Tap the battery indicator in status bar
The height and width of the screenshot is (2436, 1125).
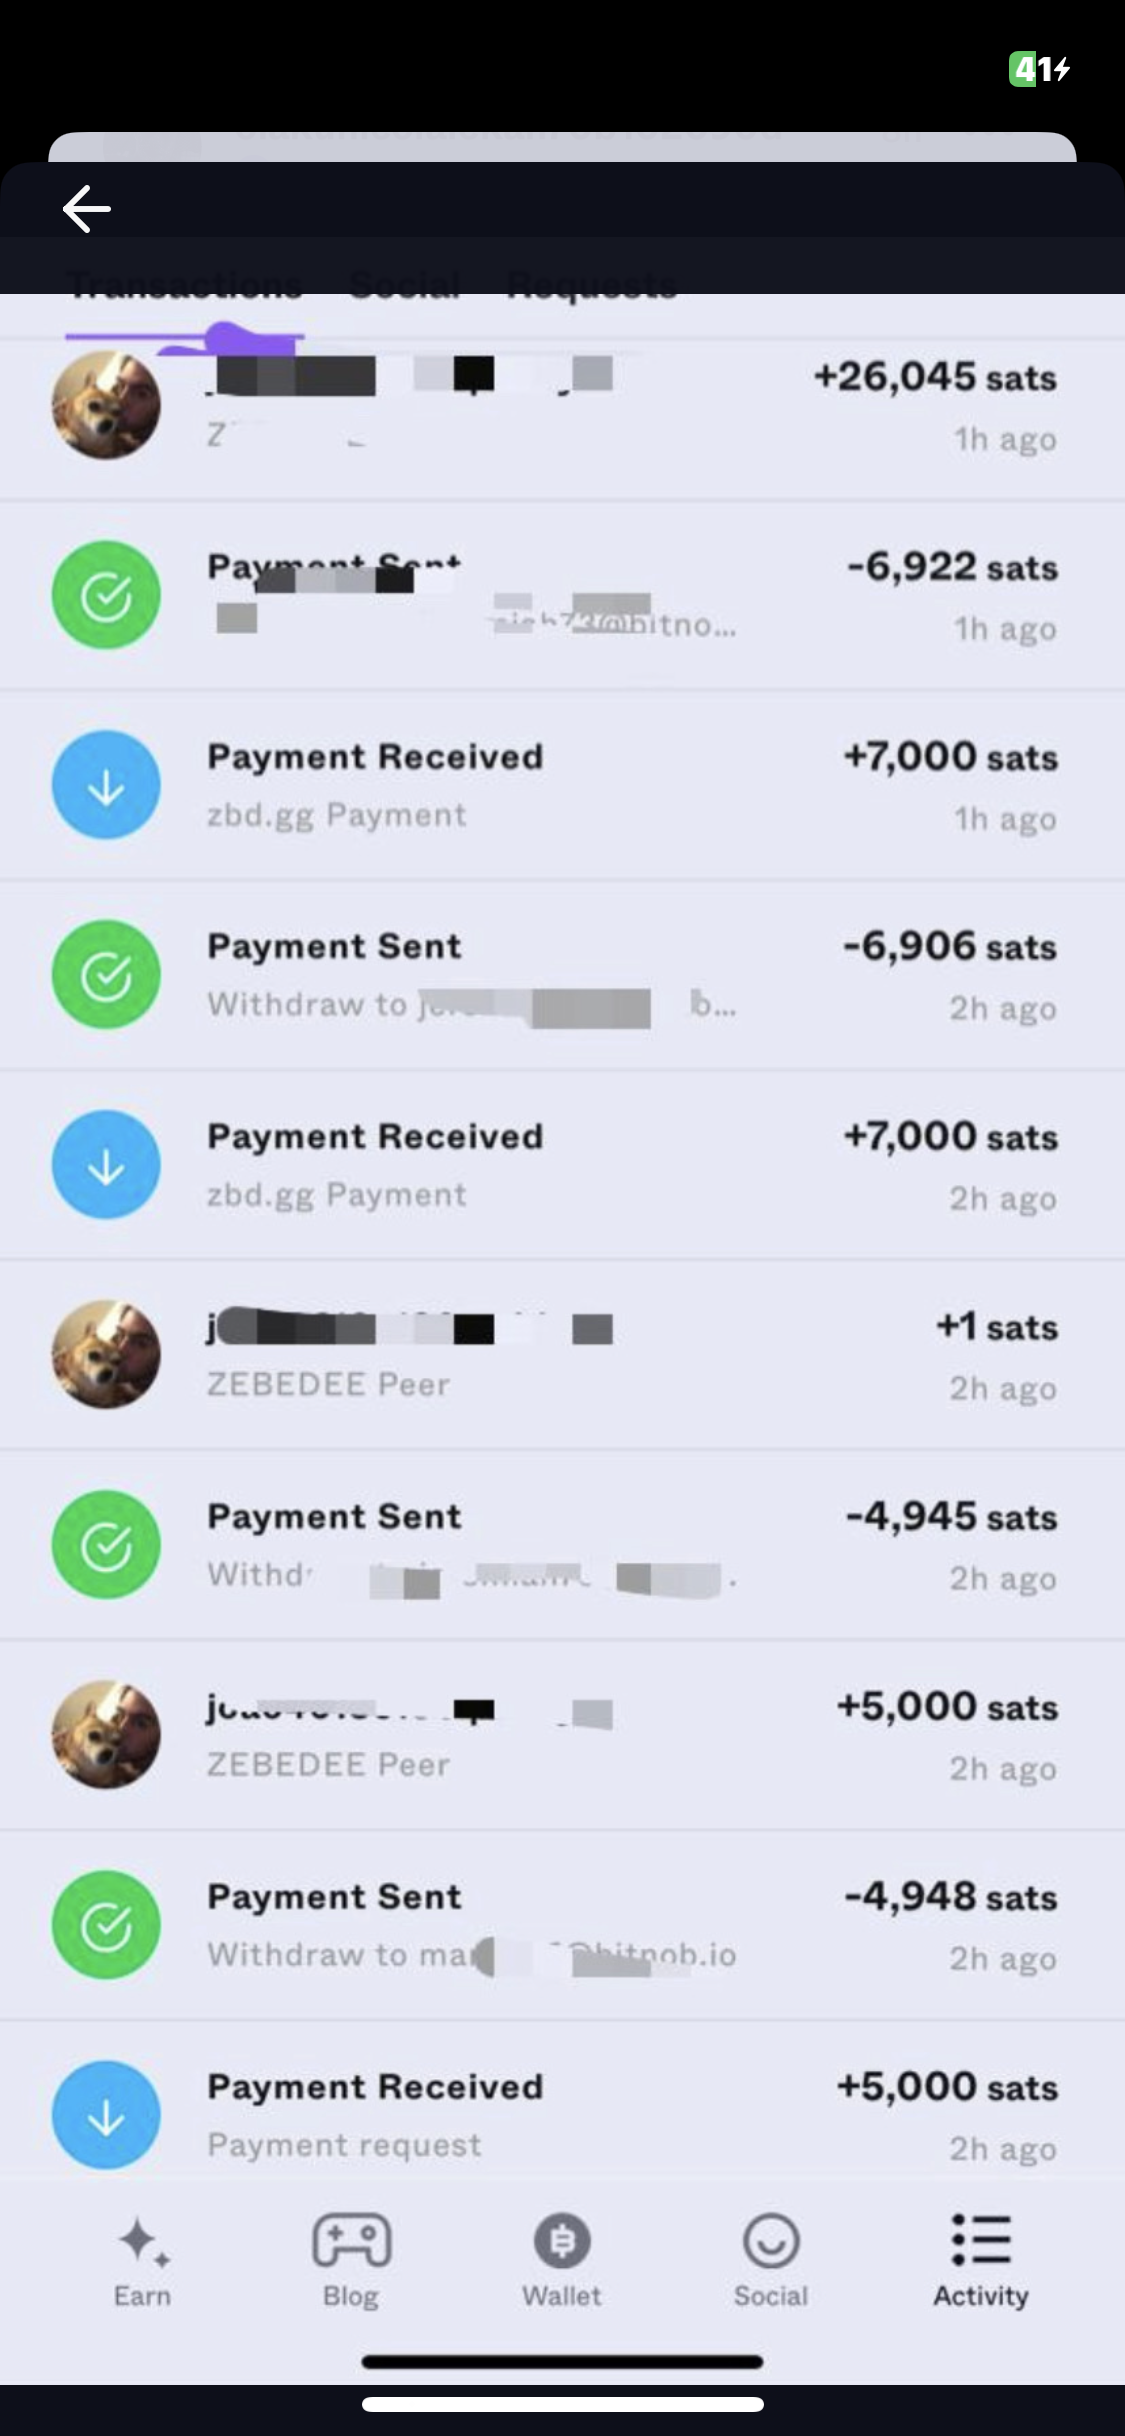tap(1040, 69)
